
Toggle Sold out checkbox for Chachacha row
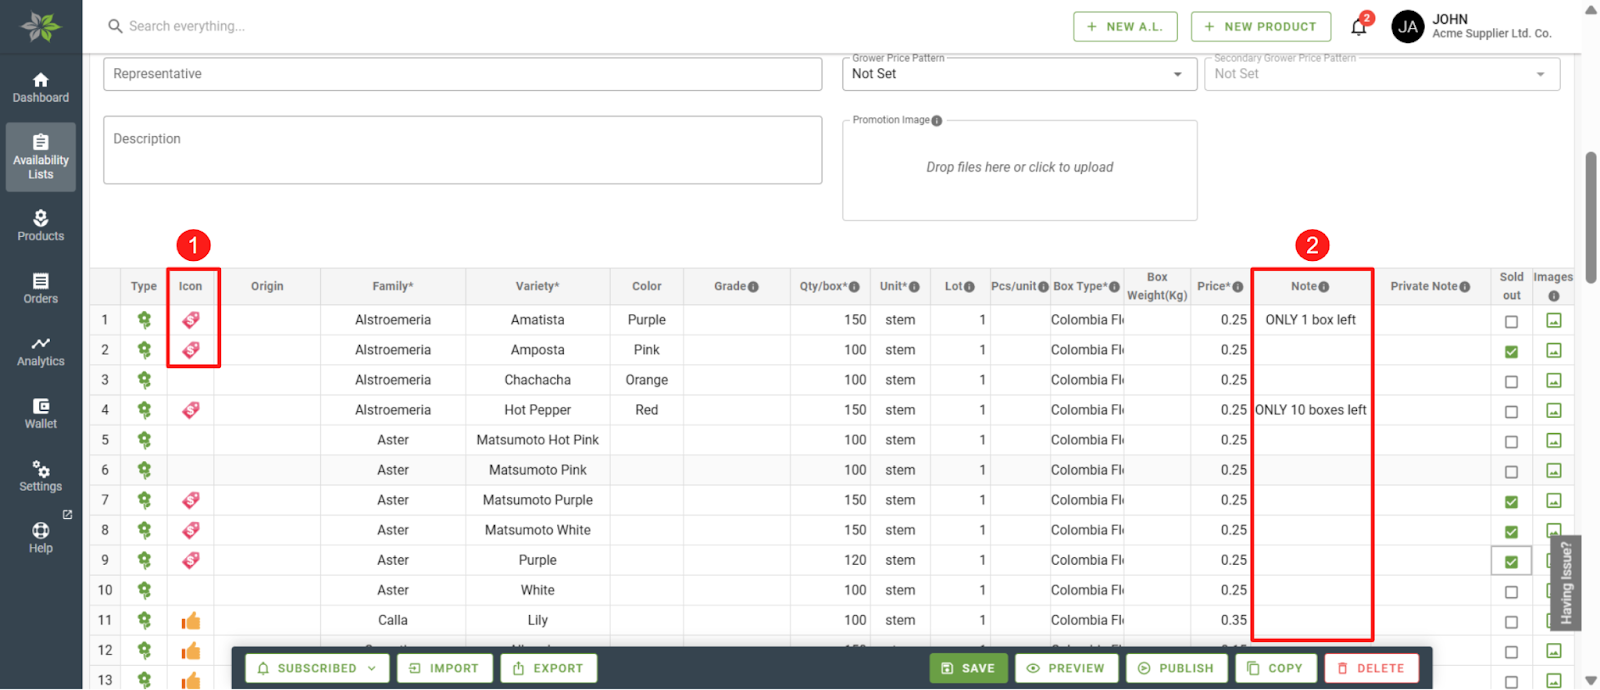coord(1511,382)
